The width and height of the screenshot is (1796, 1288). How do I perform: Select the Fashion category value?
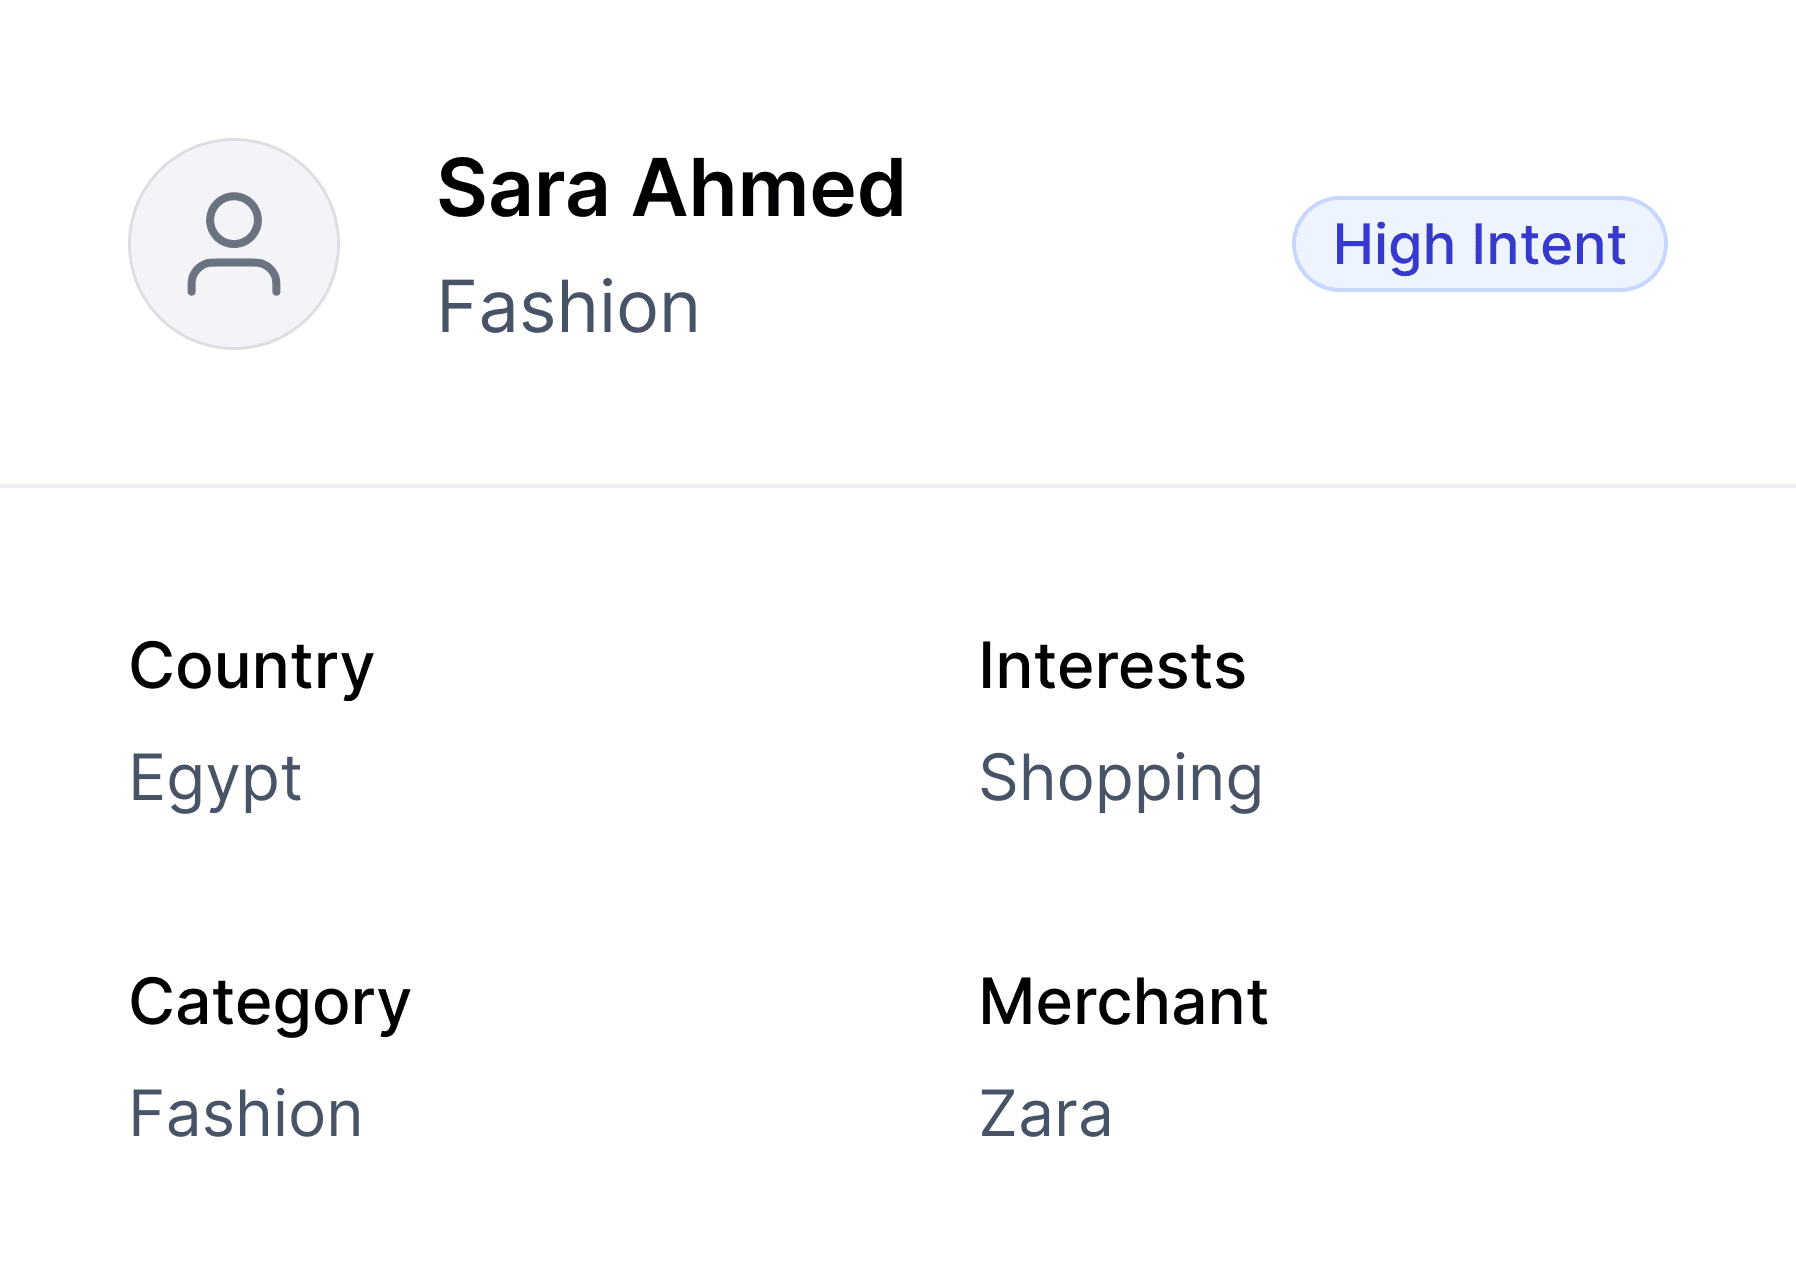coord(245,1114)
